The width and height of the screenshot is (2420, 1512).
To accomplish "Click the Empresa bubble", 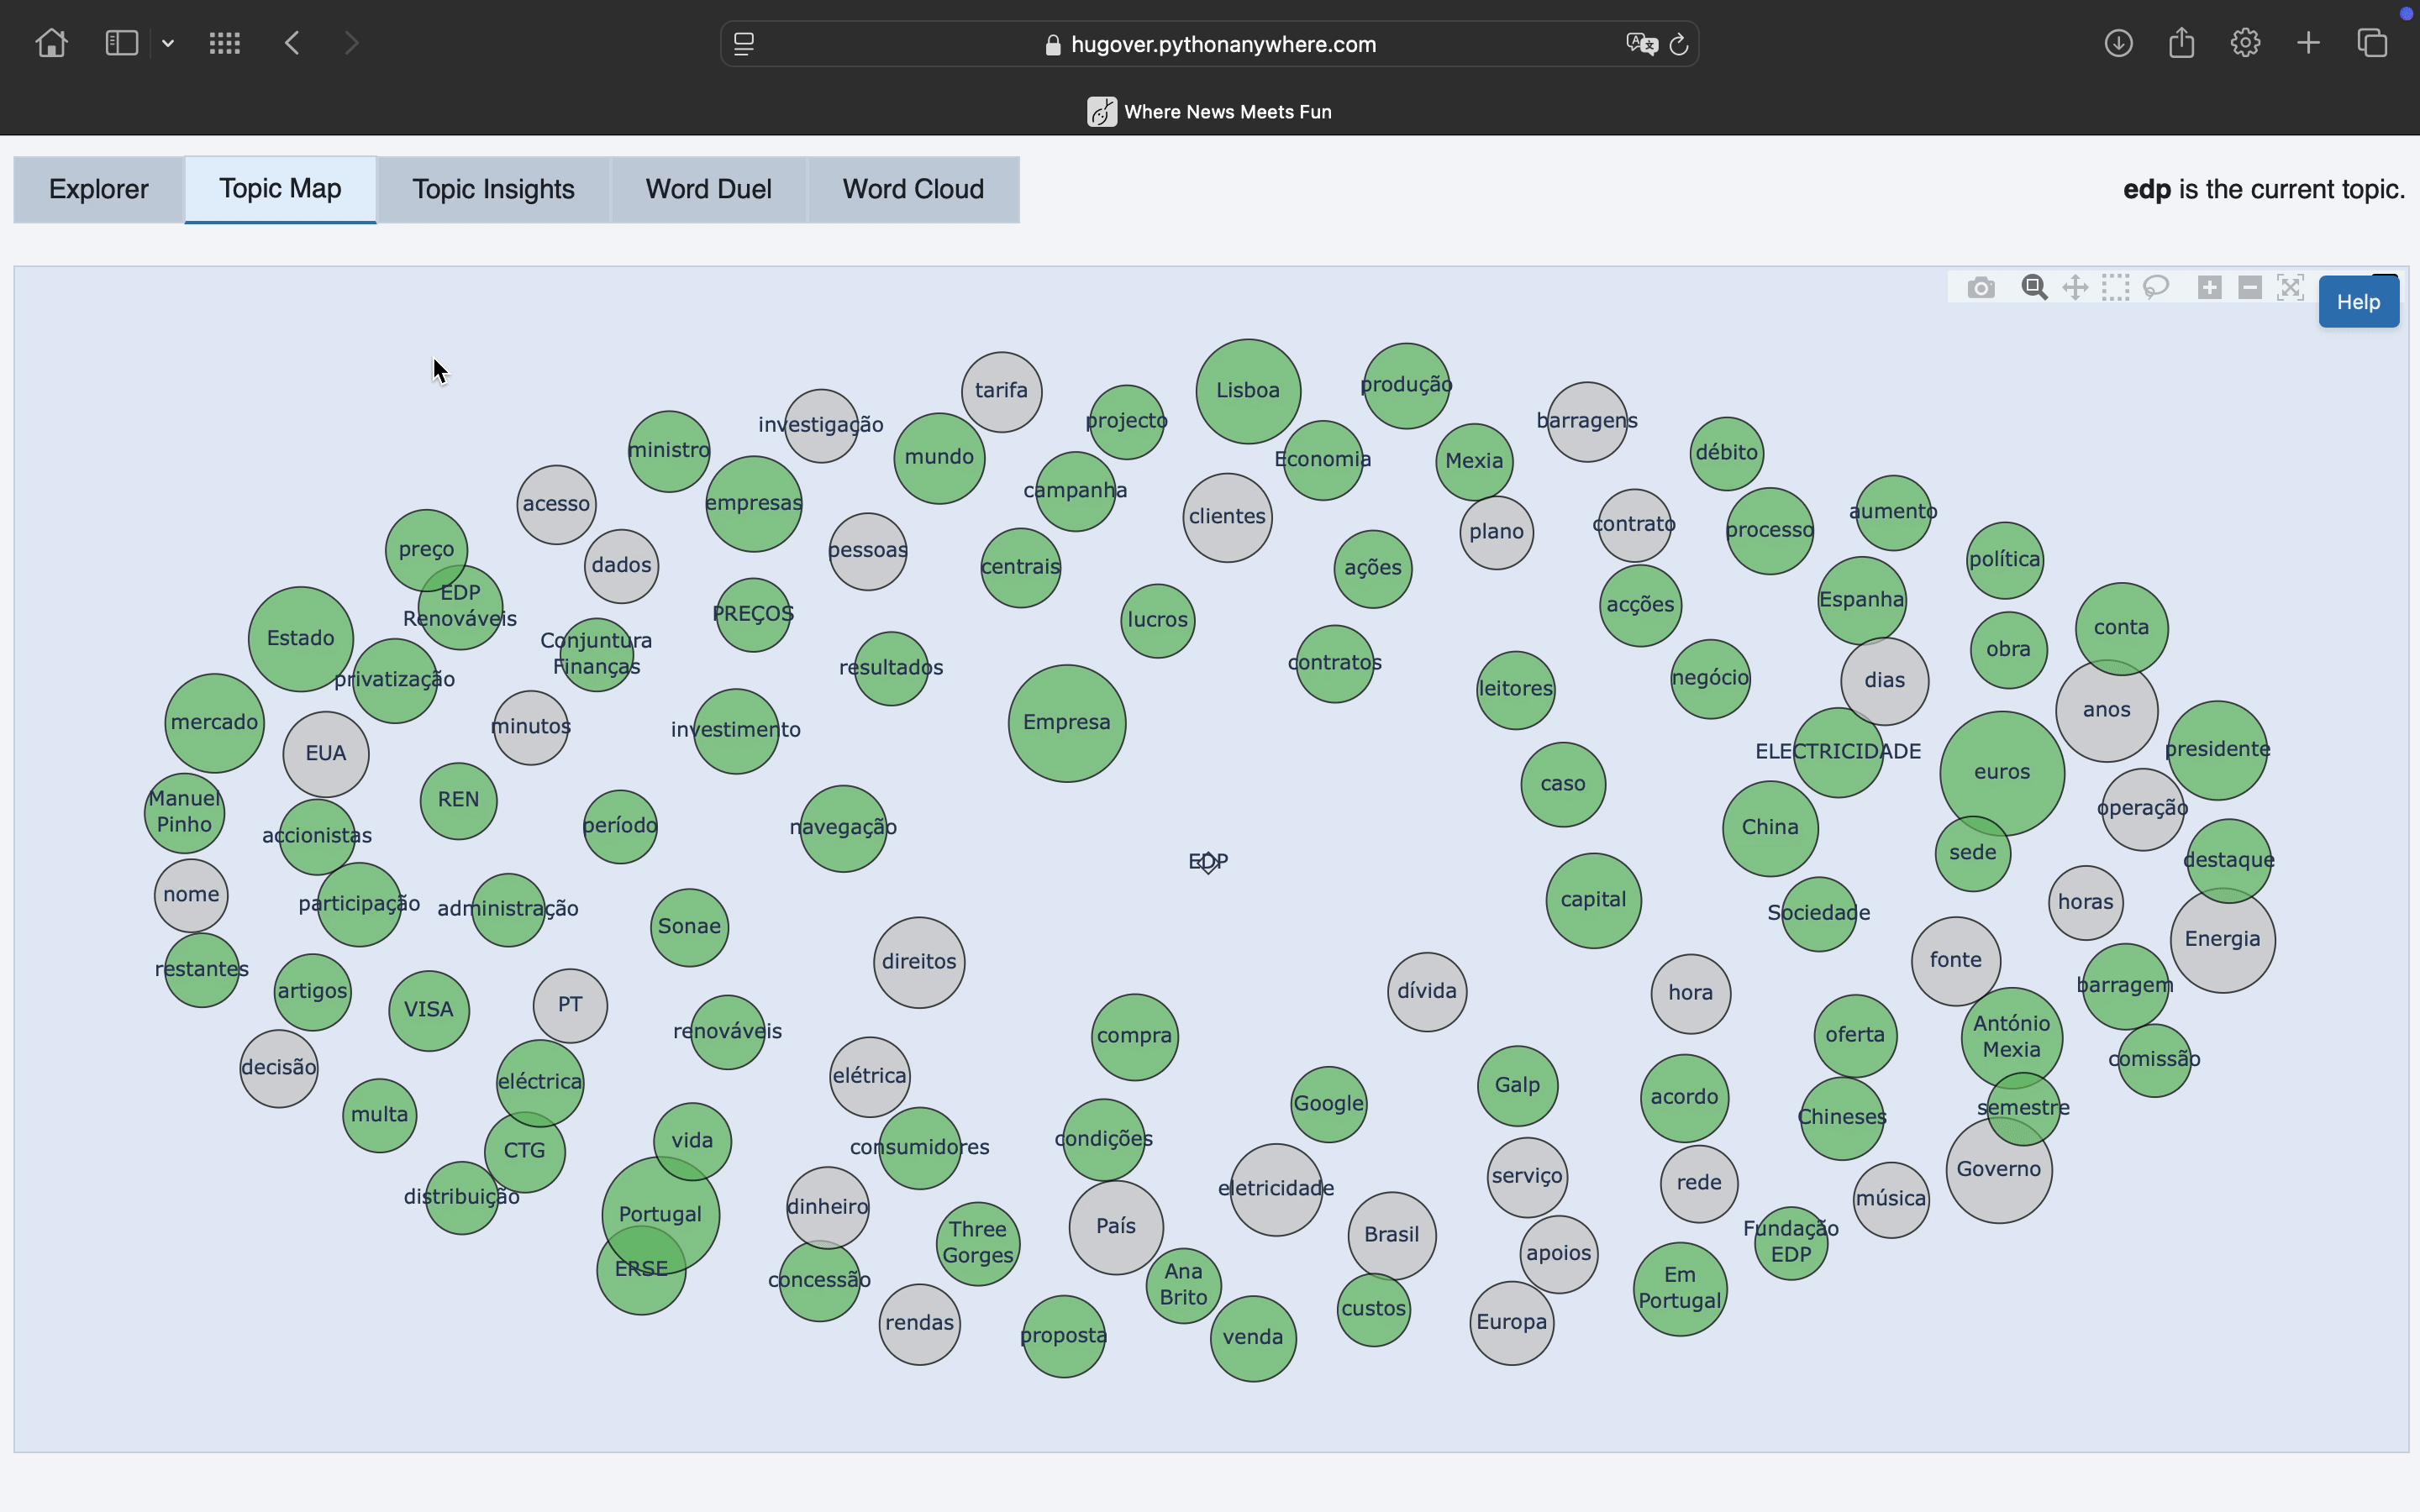I will [1067, 723].
